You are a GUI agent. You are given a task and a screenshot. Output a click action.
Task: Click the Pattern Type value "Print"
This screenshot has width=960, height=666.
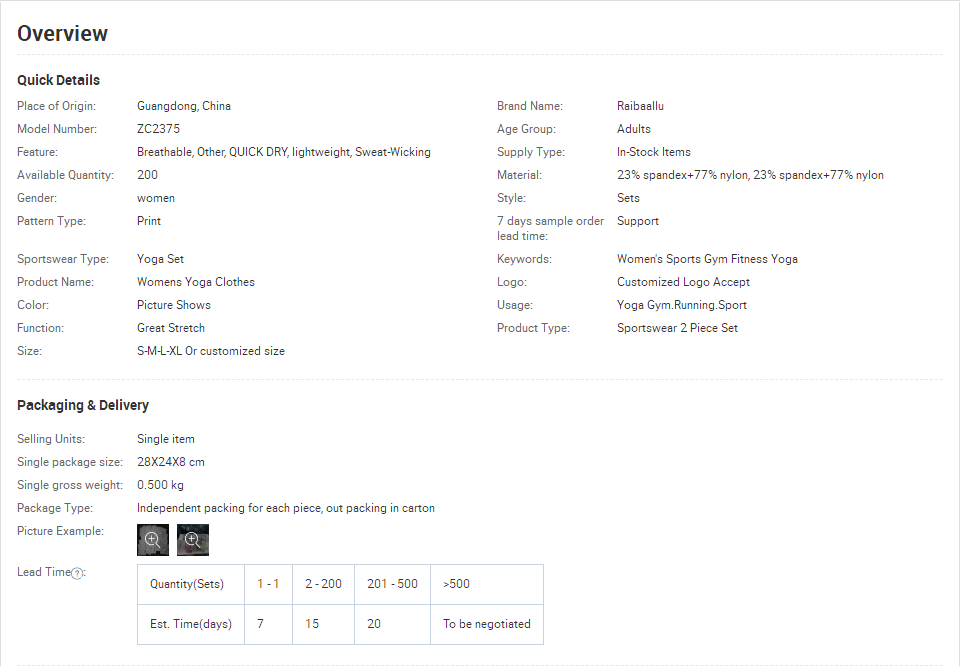(x=149, y=221)
